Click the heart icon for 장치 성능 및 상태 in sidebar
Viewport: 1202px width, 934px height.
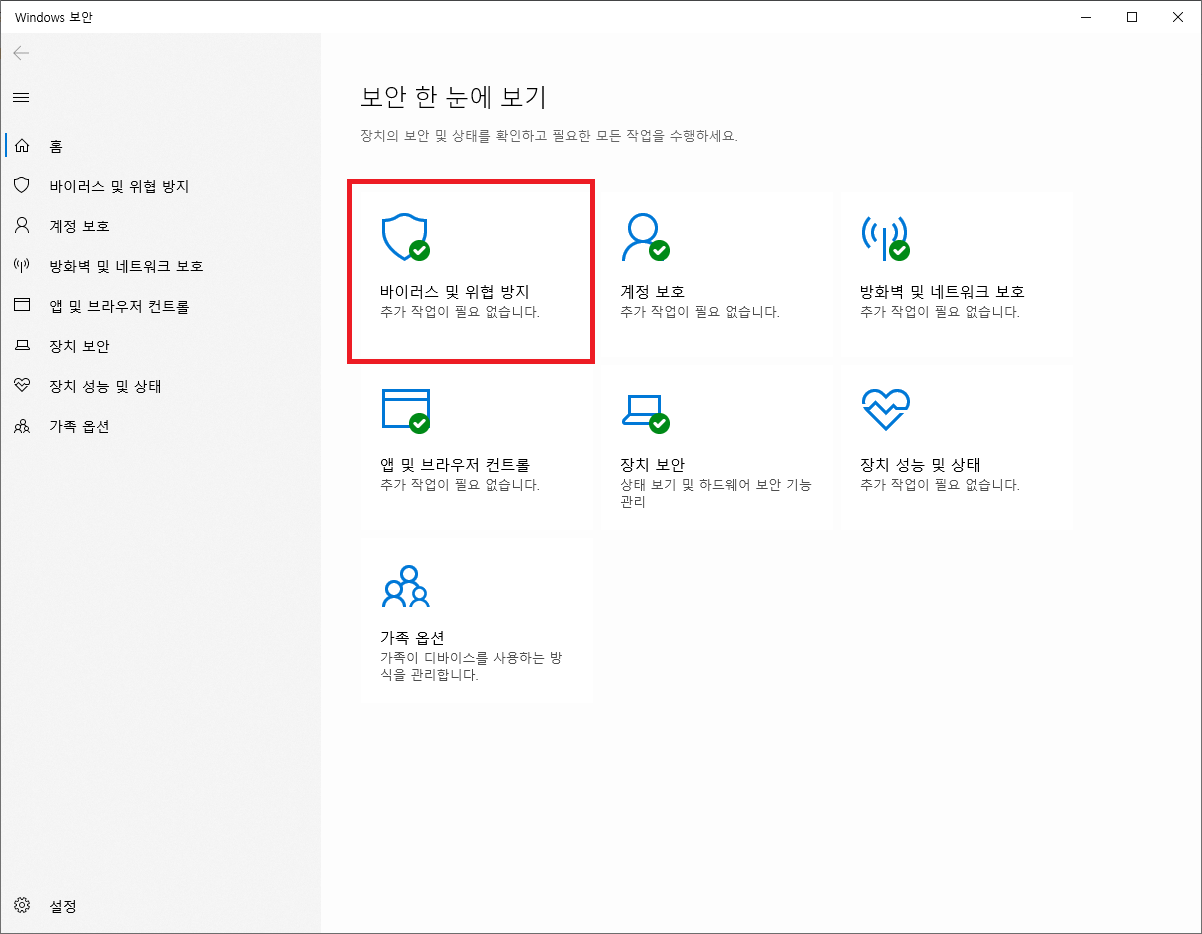[x=22, y=386]
